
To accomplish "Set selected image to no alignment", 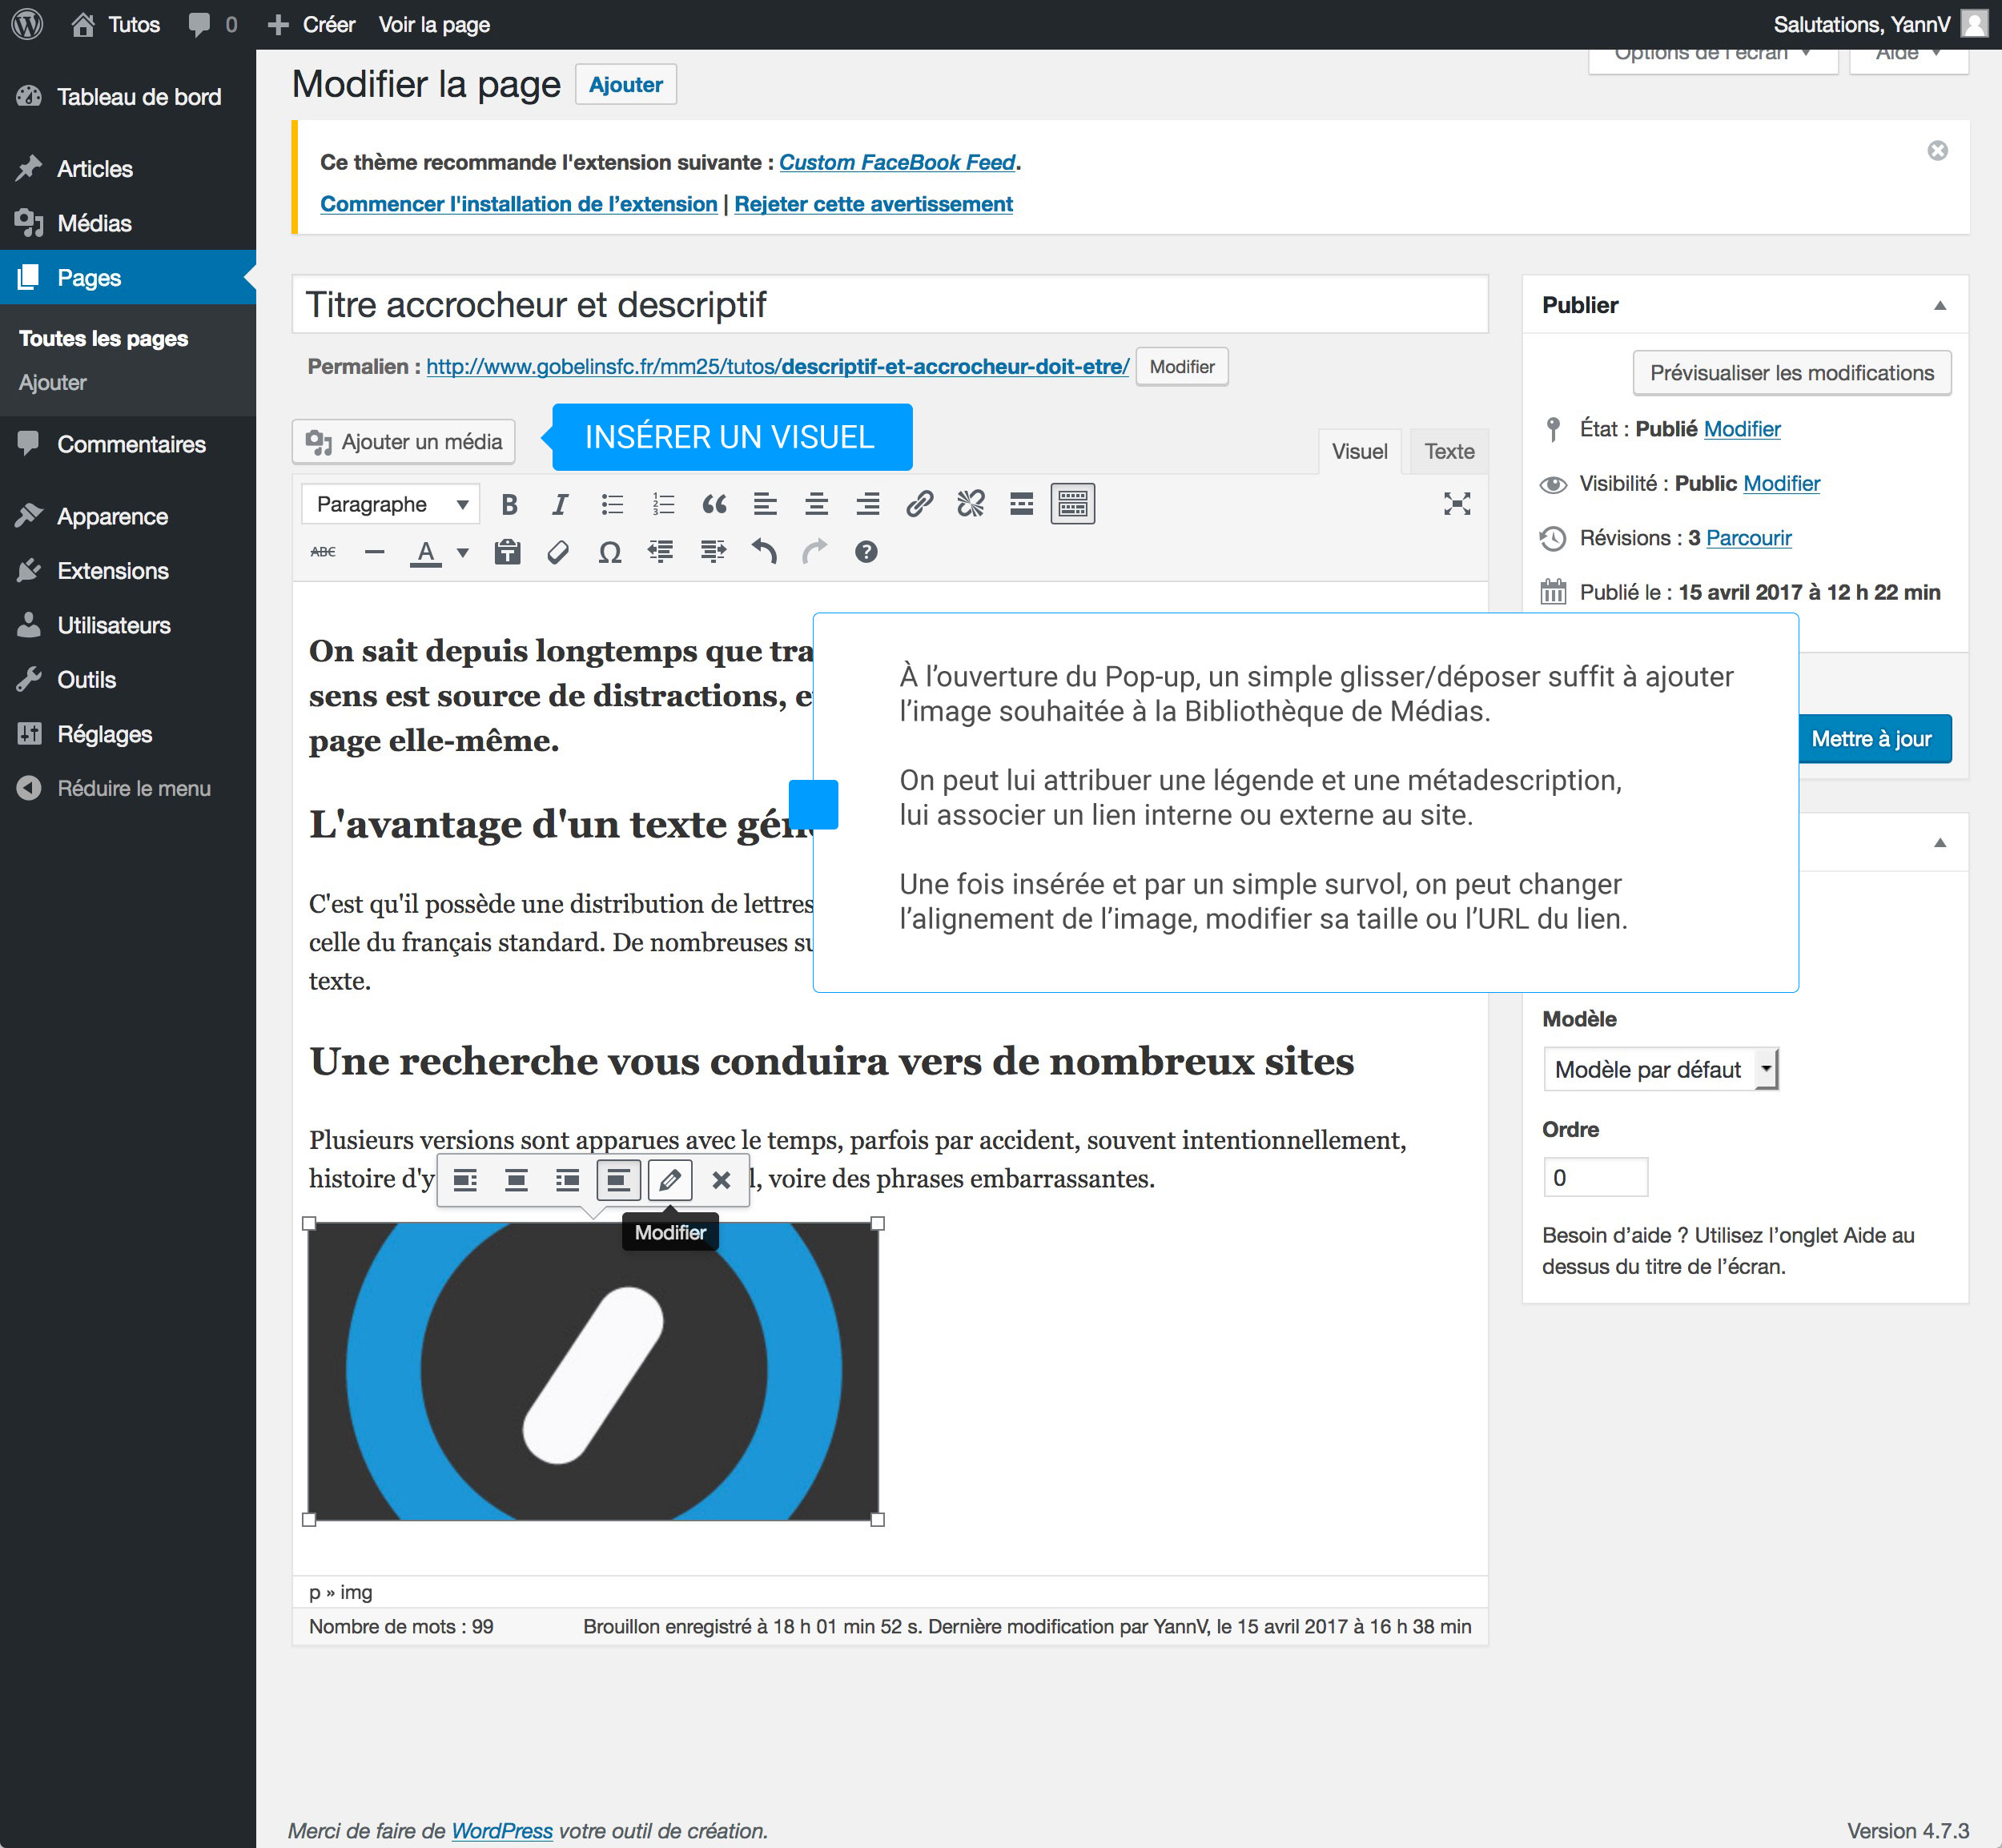I will [619, 1181].
